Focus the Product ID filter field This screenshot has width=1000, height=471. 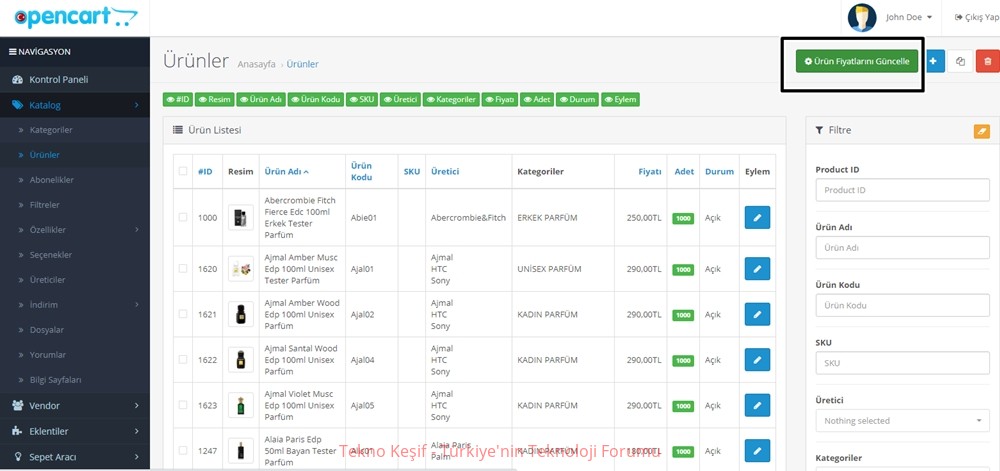pyautogui.click(x=902, y=190)
